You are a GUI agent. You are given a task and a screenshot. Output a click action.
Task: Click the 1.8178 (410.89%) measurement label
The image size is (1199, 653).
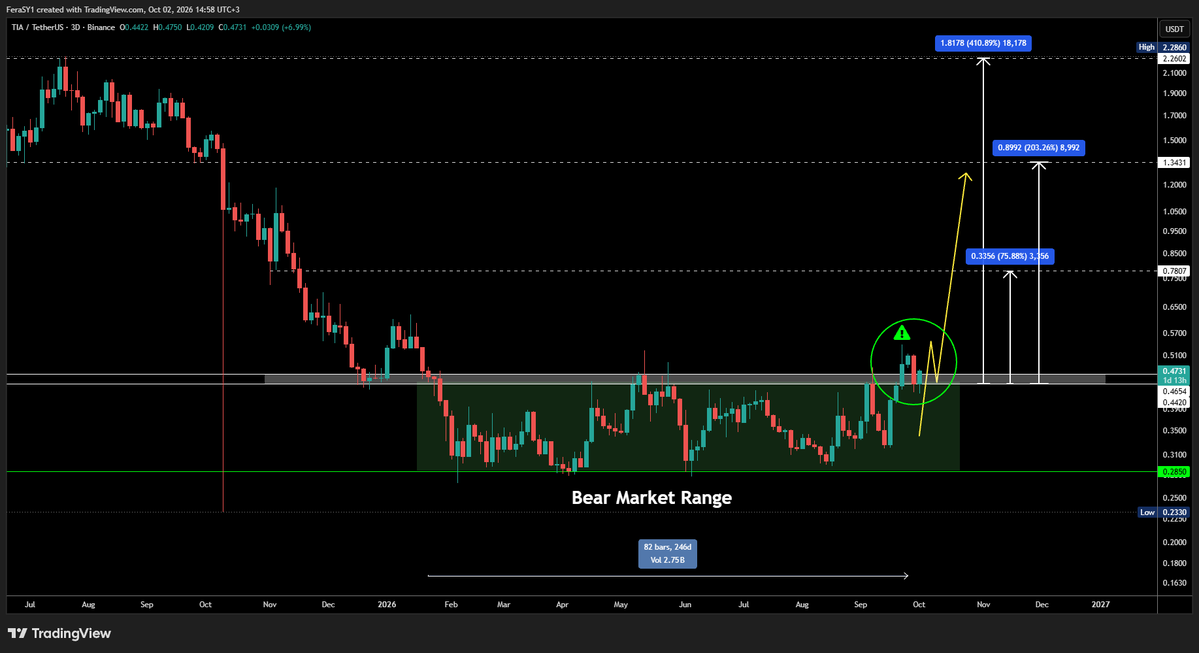click(x=983, y=44)
